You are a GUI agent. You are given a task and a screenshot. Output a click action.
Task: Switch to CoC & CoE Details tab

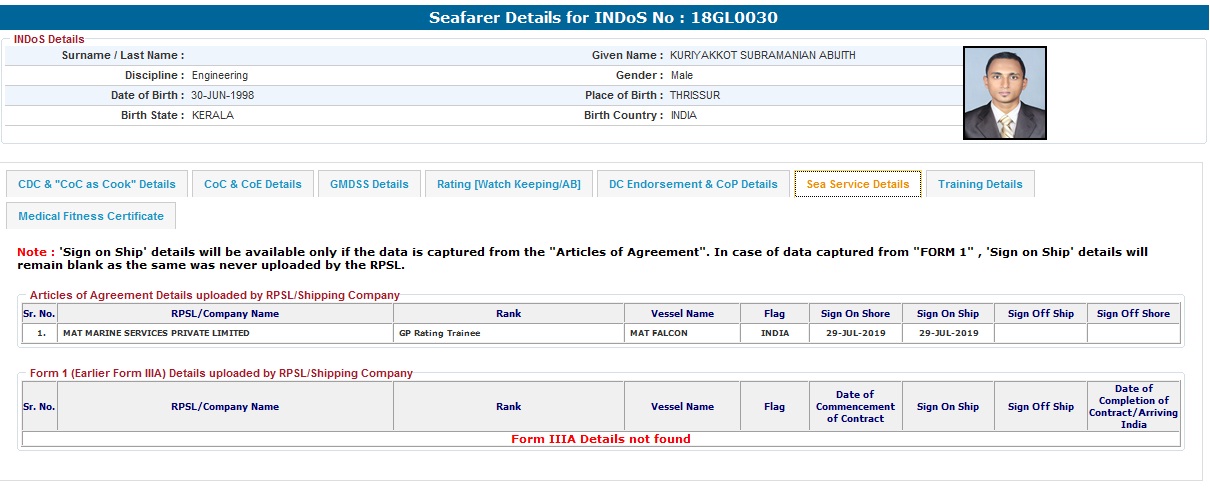click(252, 184)
